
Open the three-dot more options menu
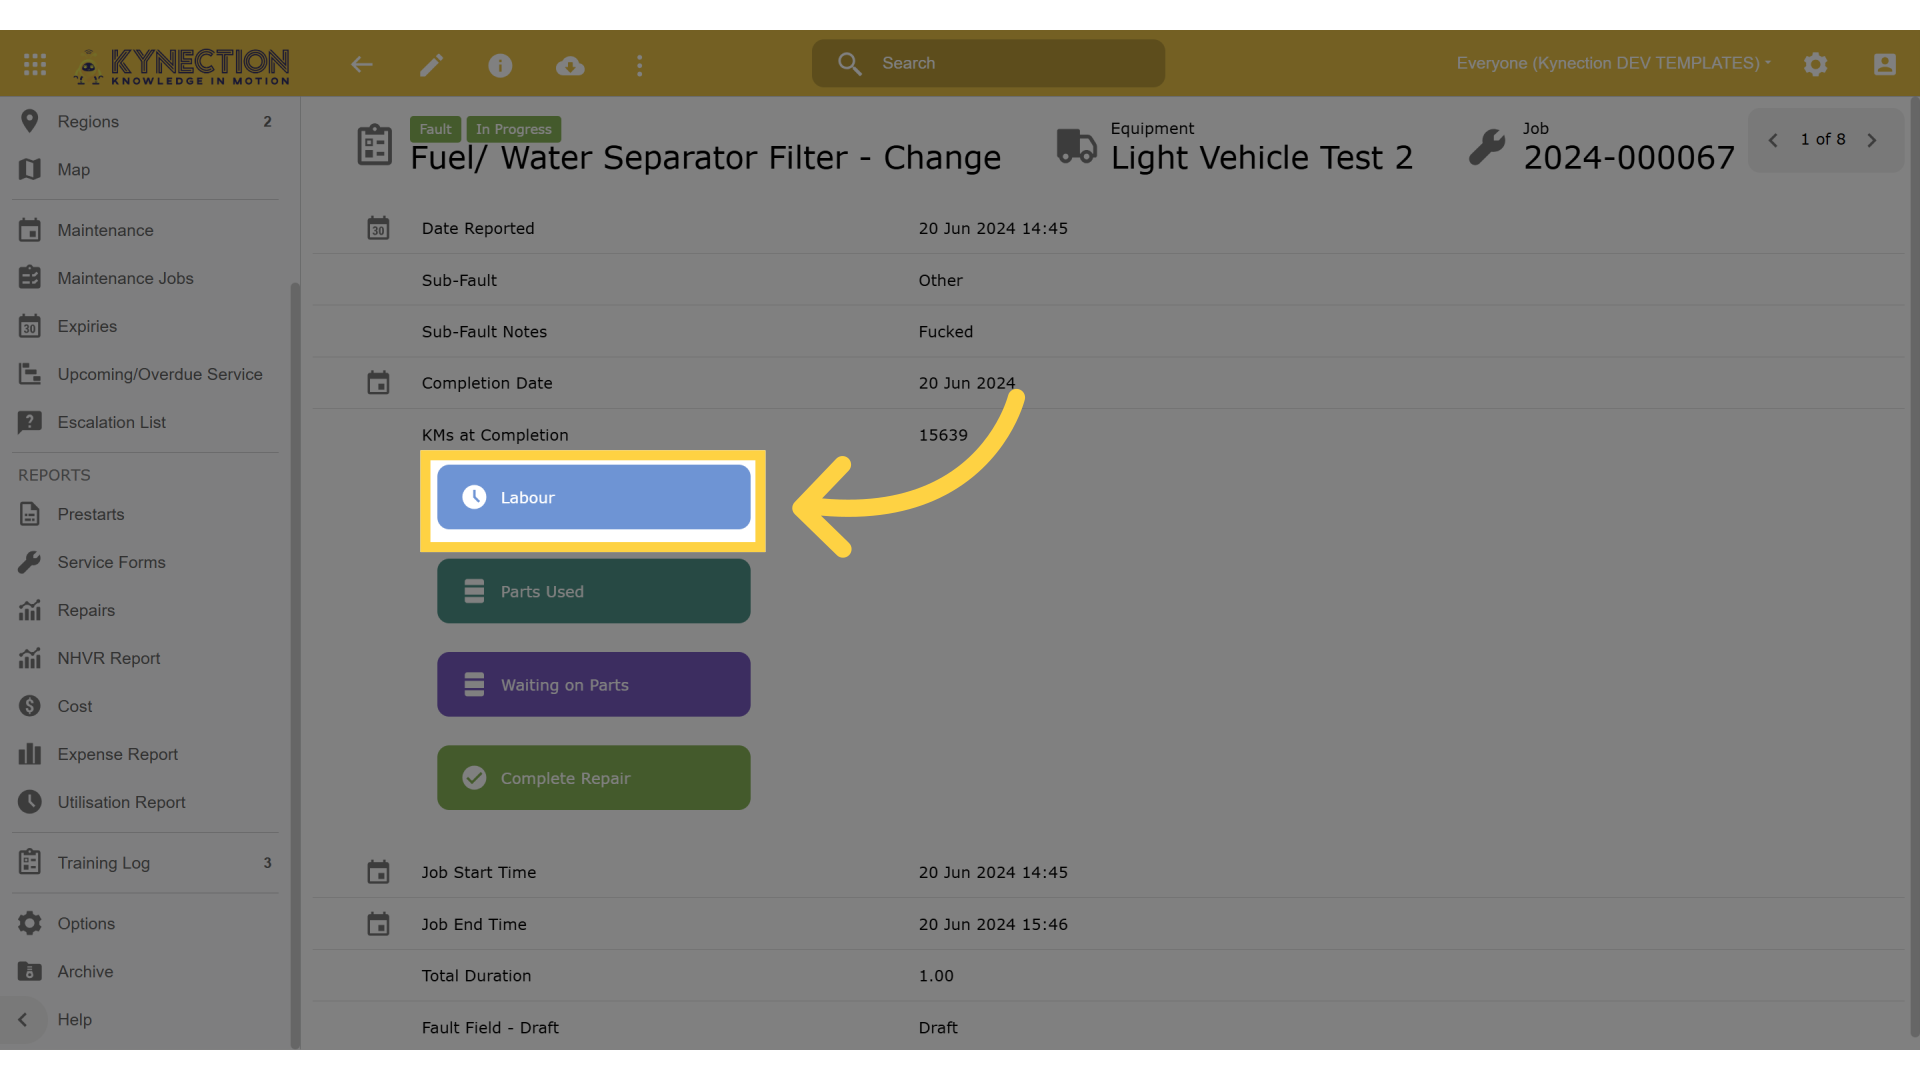tap(640, 65)
